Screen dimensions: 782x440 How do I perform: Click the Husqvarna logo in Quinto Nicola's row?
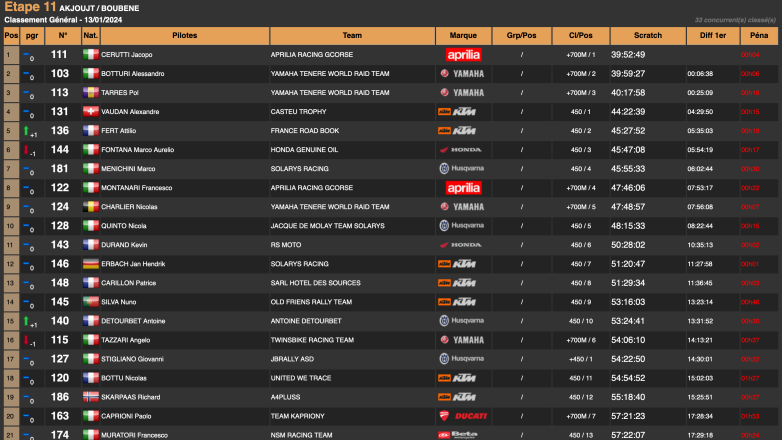pyautogui.click(x=461, y=226)
